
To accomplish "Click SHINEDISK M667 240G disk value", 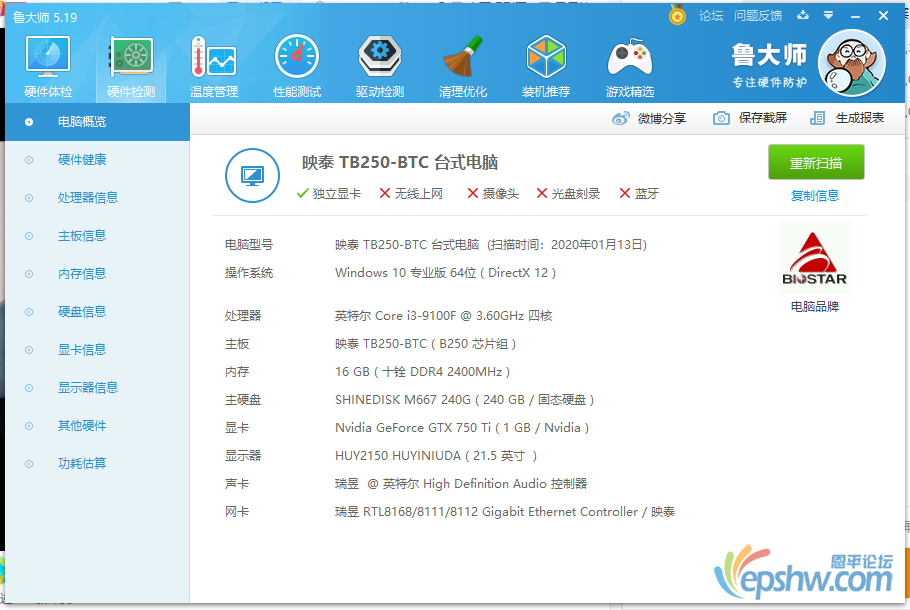I will click(x=464, y=400).
